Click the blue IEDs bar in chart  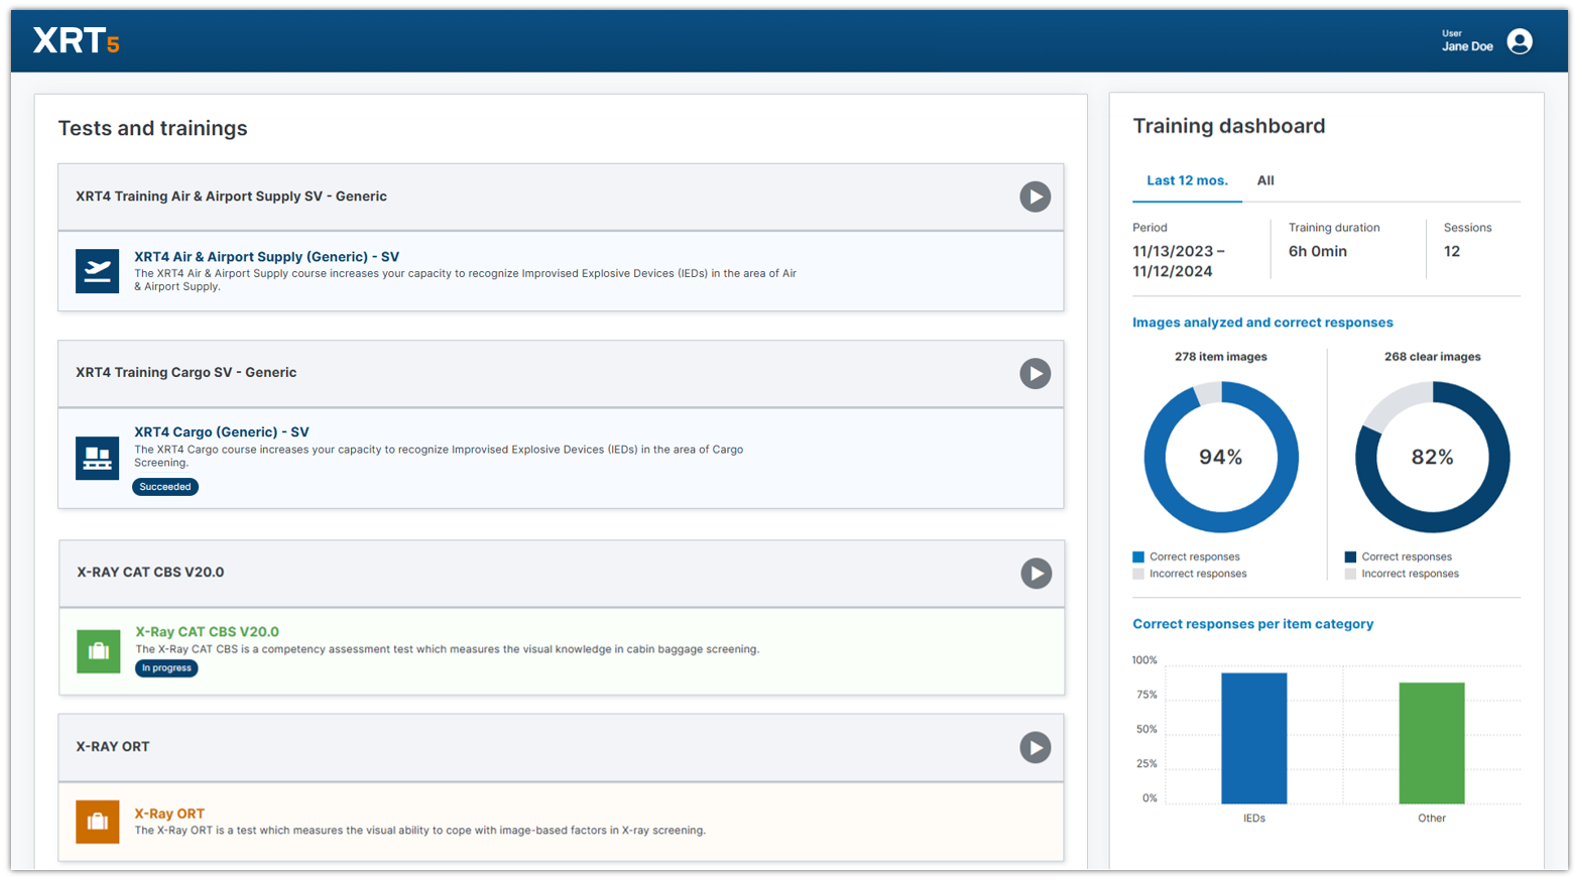tap(1253, 738)
